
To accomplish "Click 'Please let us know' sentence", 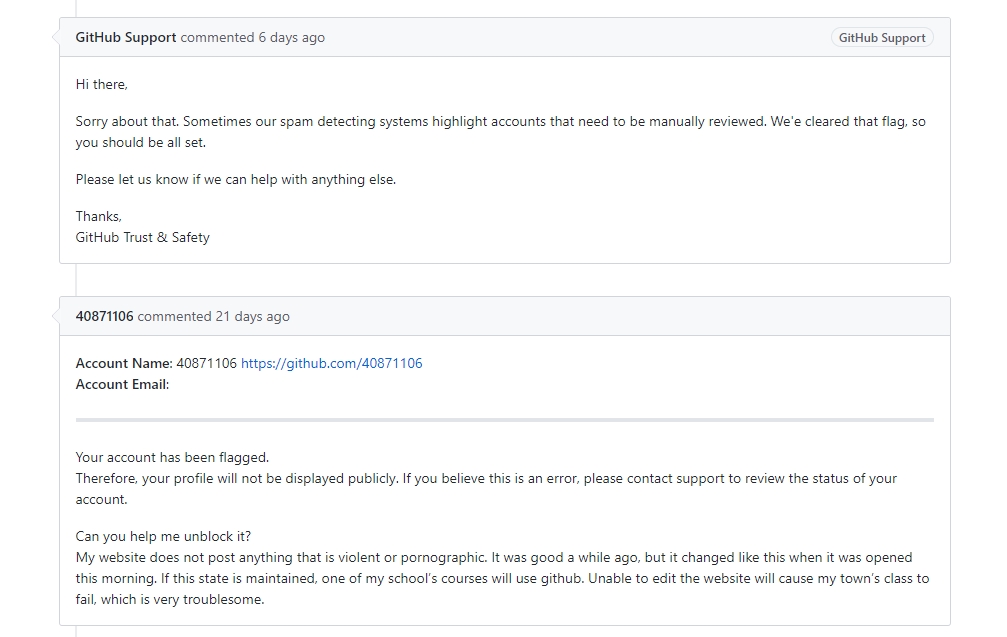I will tap(236, 180).
